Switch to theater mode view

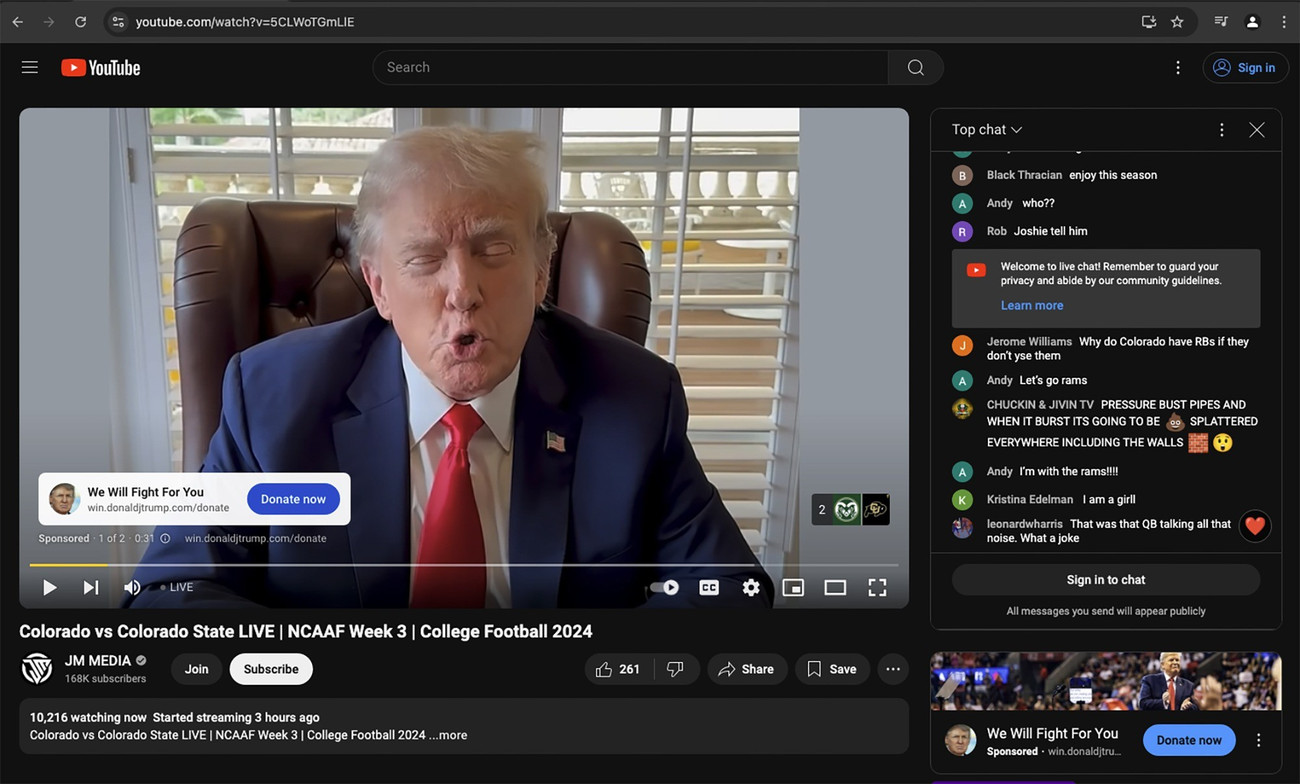tap(835, 588)
